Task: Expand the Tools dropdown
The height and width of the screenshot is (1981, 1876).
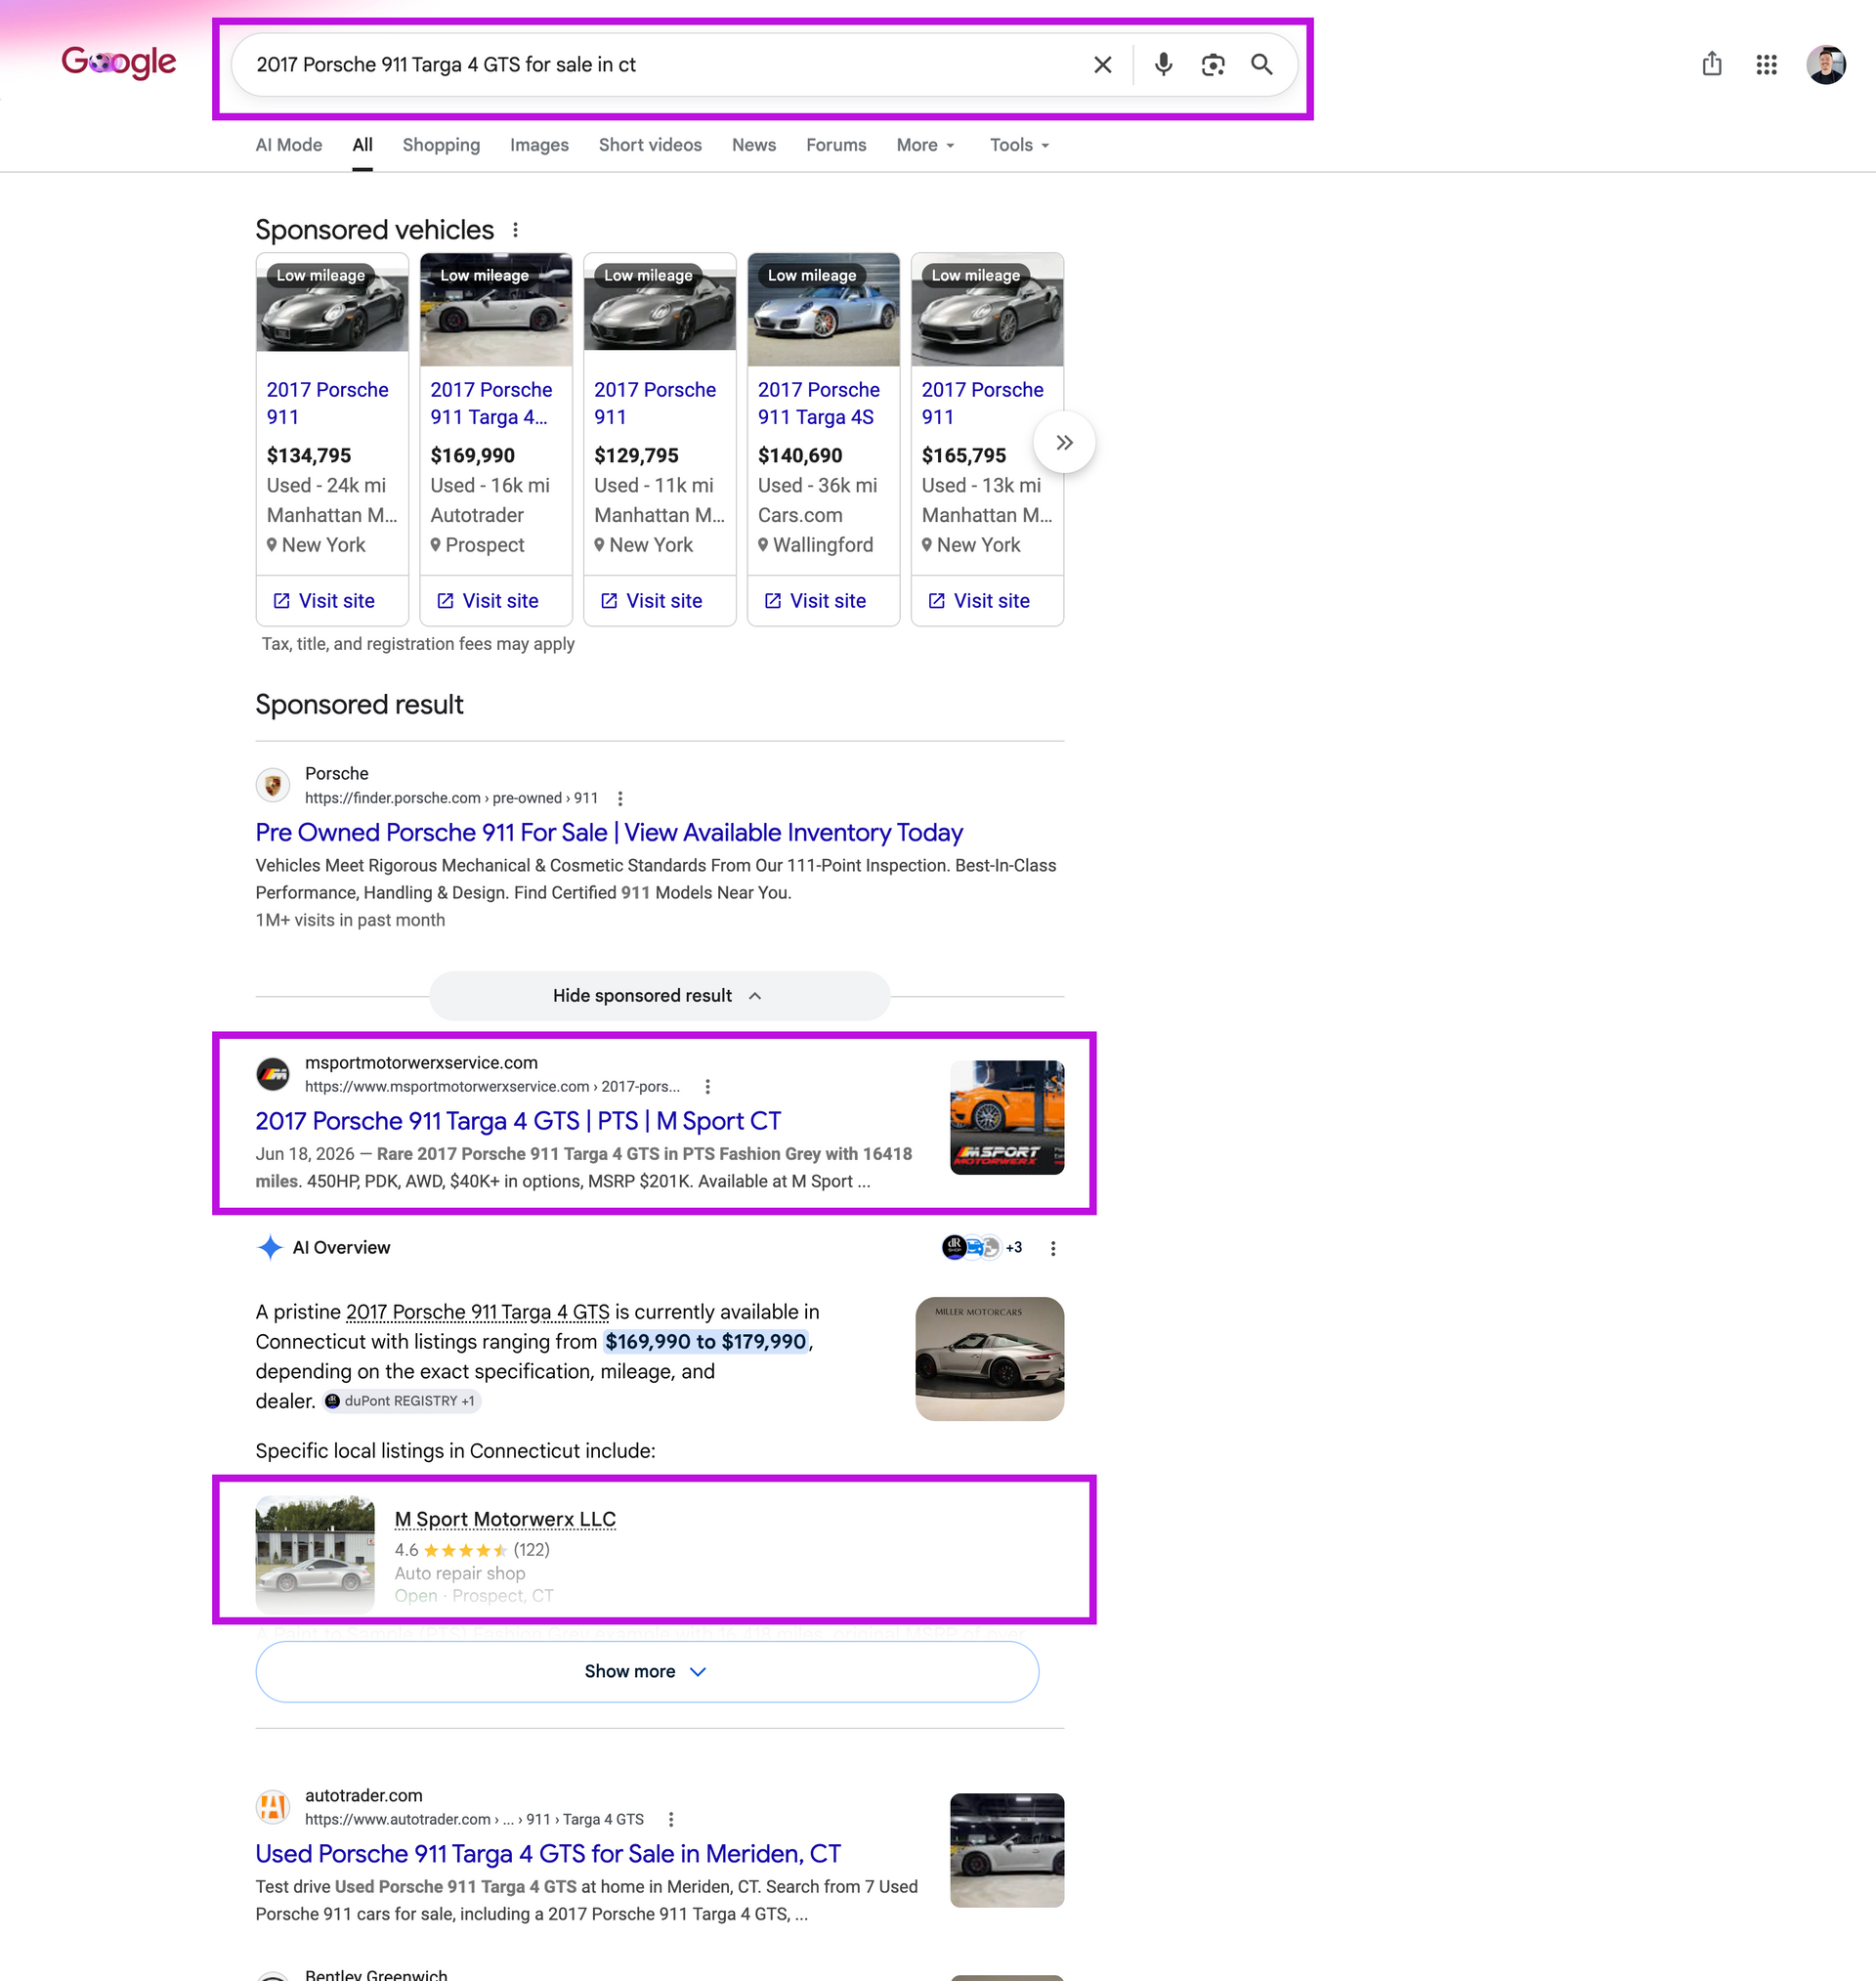Action: (1019, 145)
